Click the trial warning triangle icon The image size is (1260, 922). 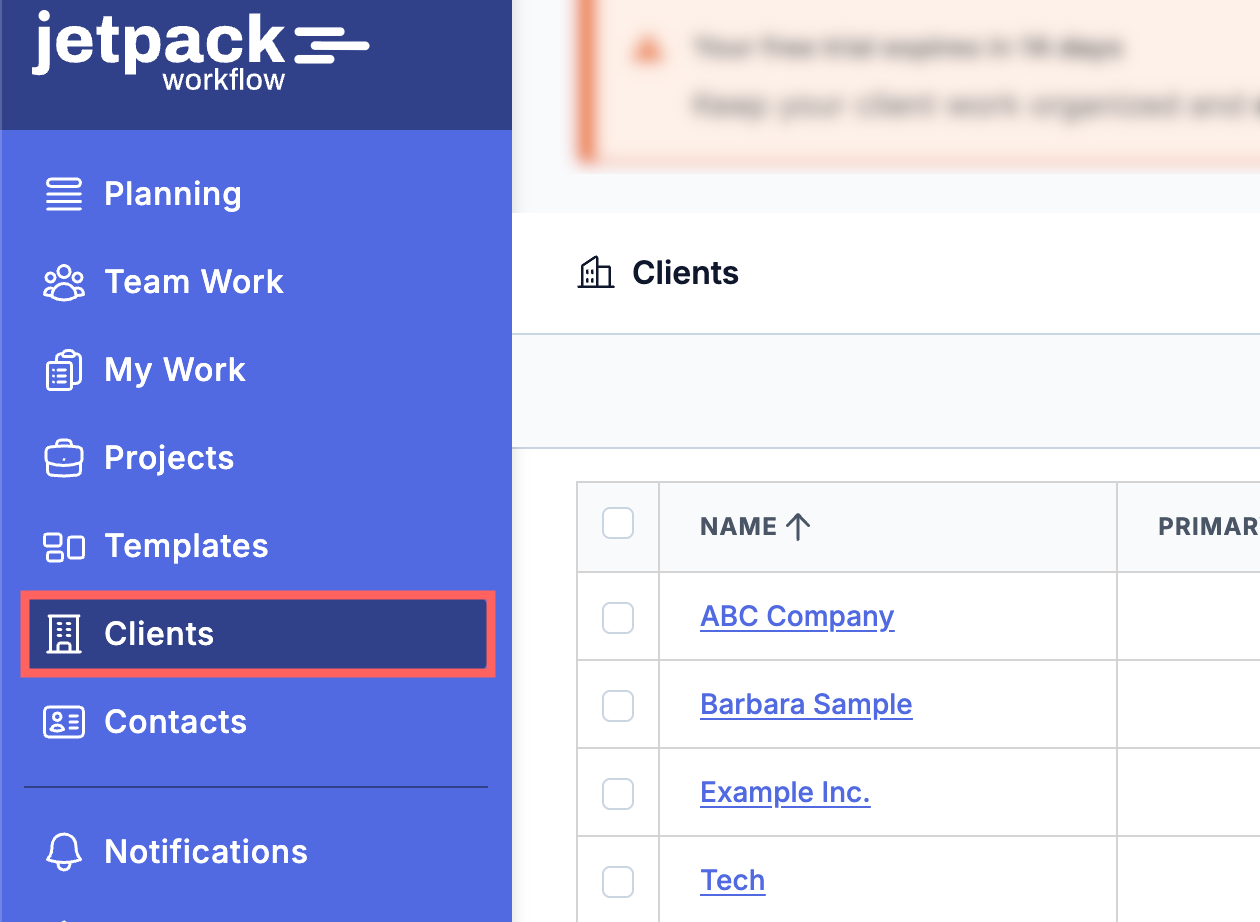648,48
